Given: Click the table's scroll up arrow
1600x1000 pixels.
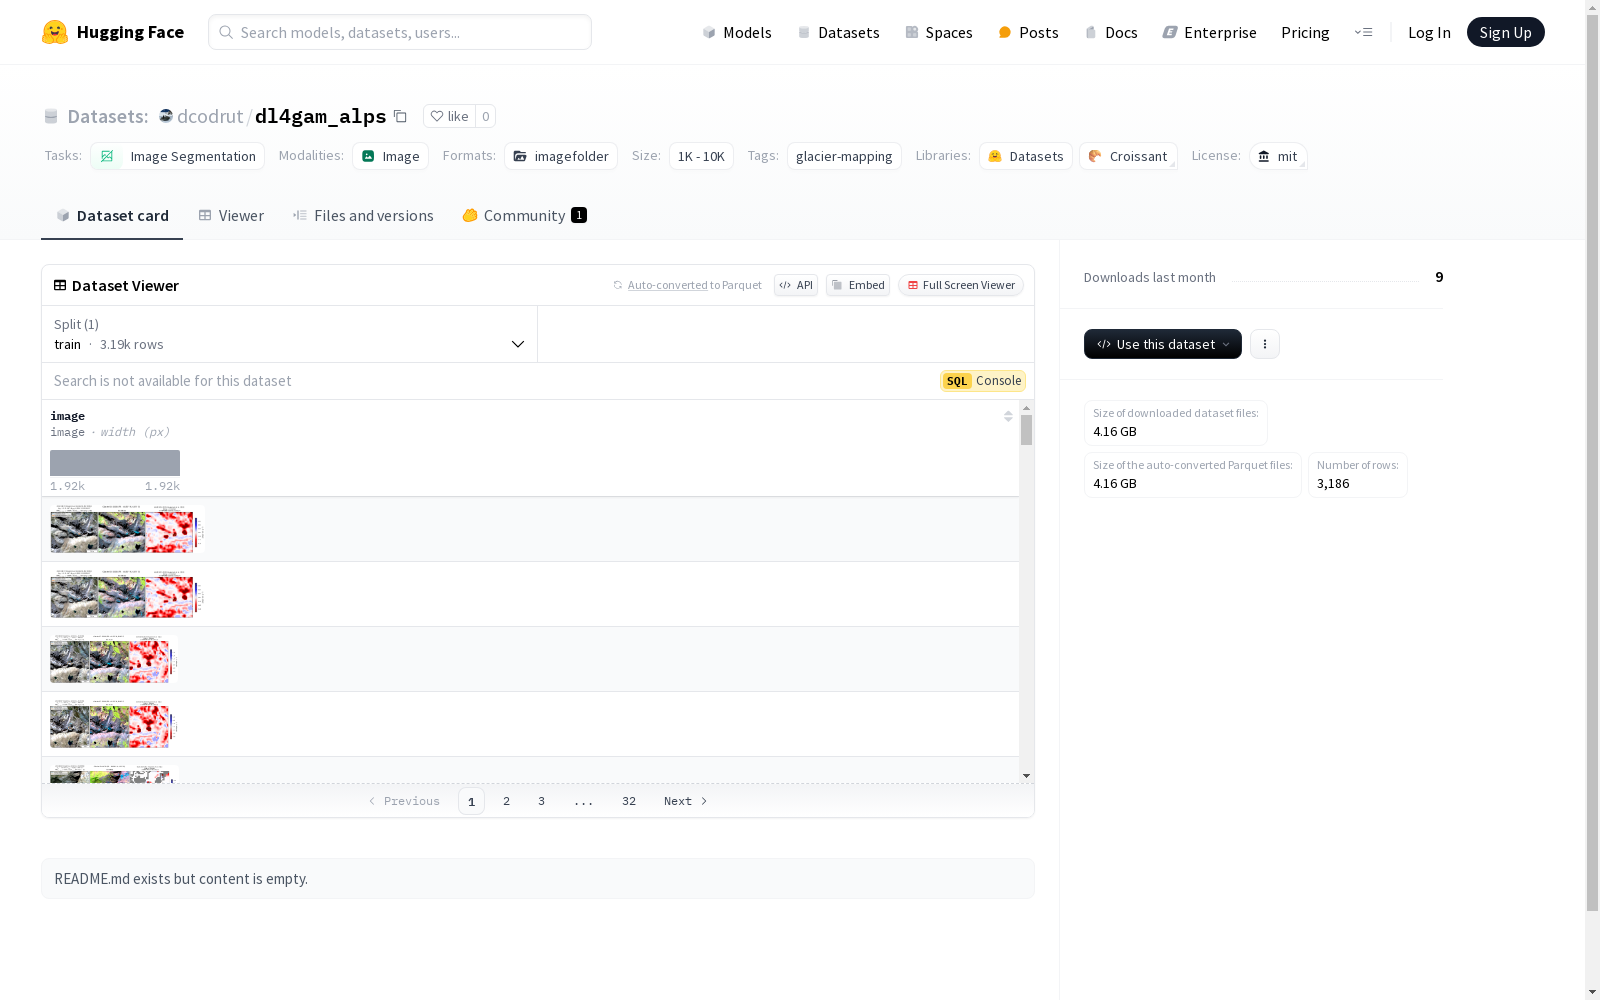Looking at the screenshot, I should (1026, 408).
